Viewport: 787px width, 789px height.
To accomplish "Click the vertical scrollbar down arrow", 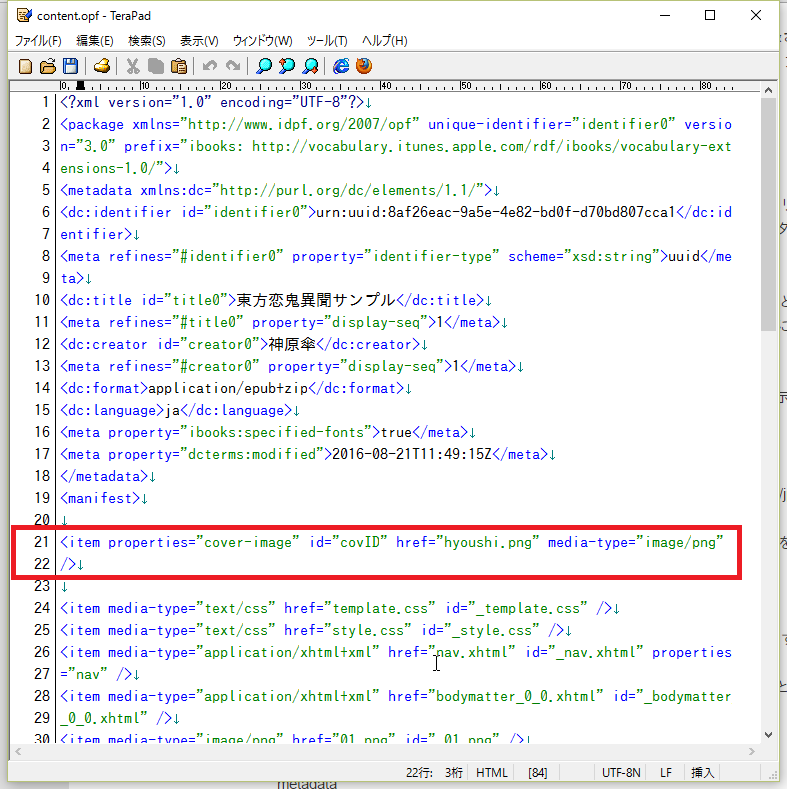I will tap(768, 735).
